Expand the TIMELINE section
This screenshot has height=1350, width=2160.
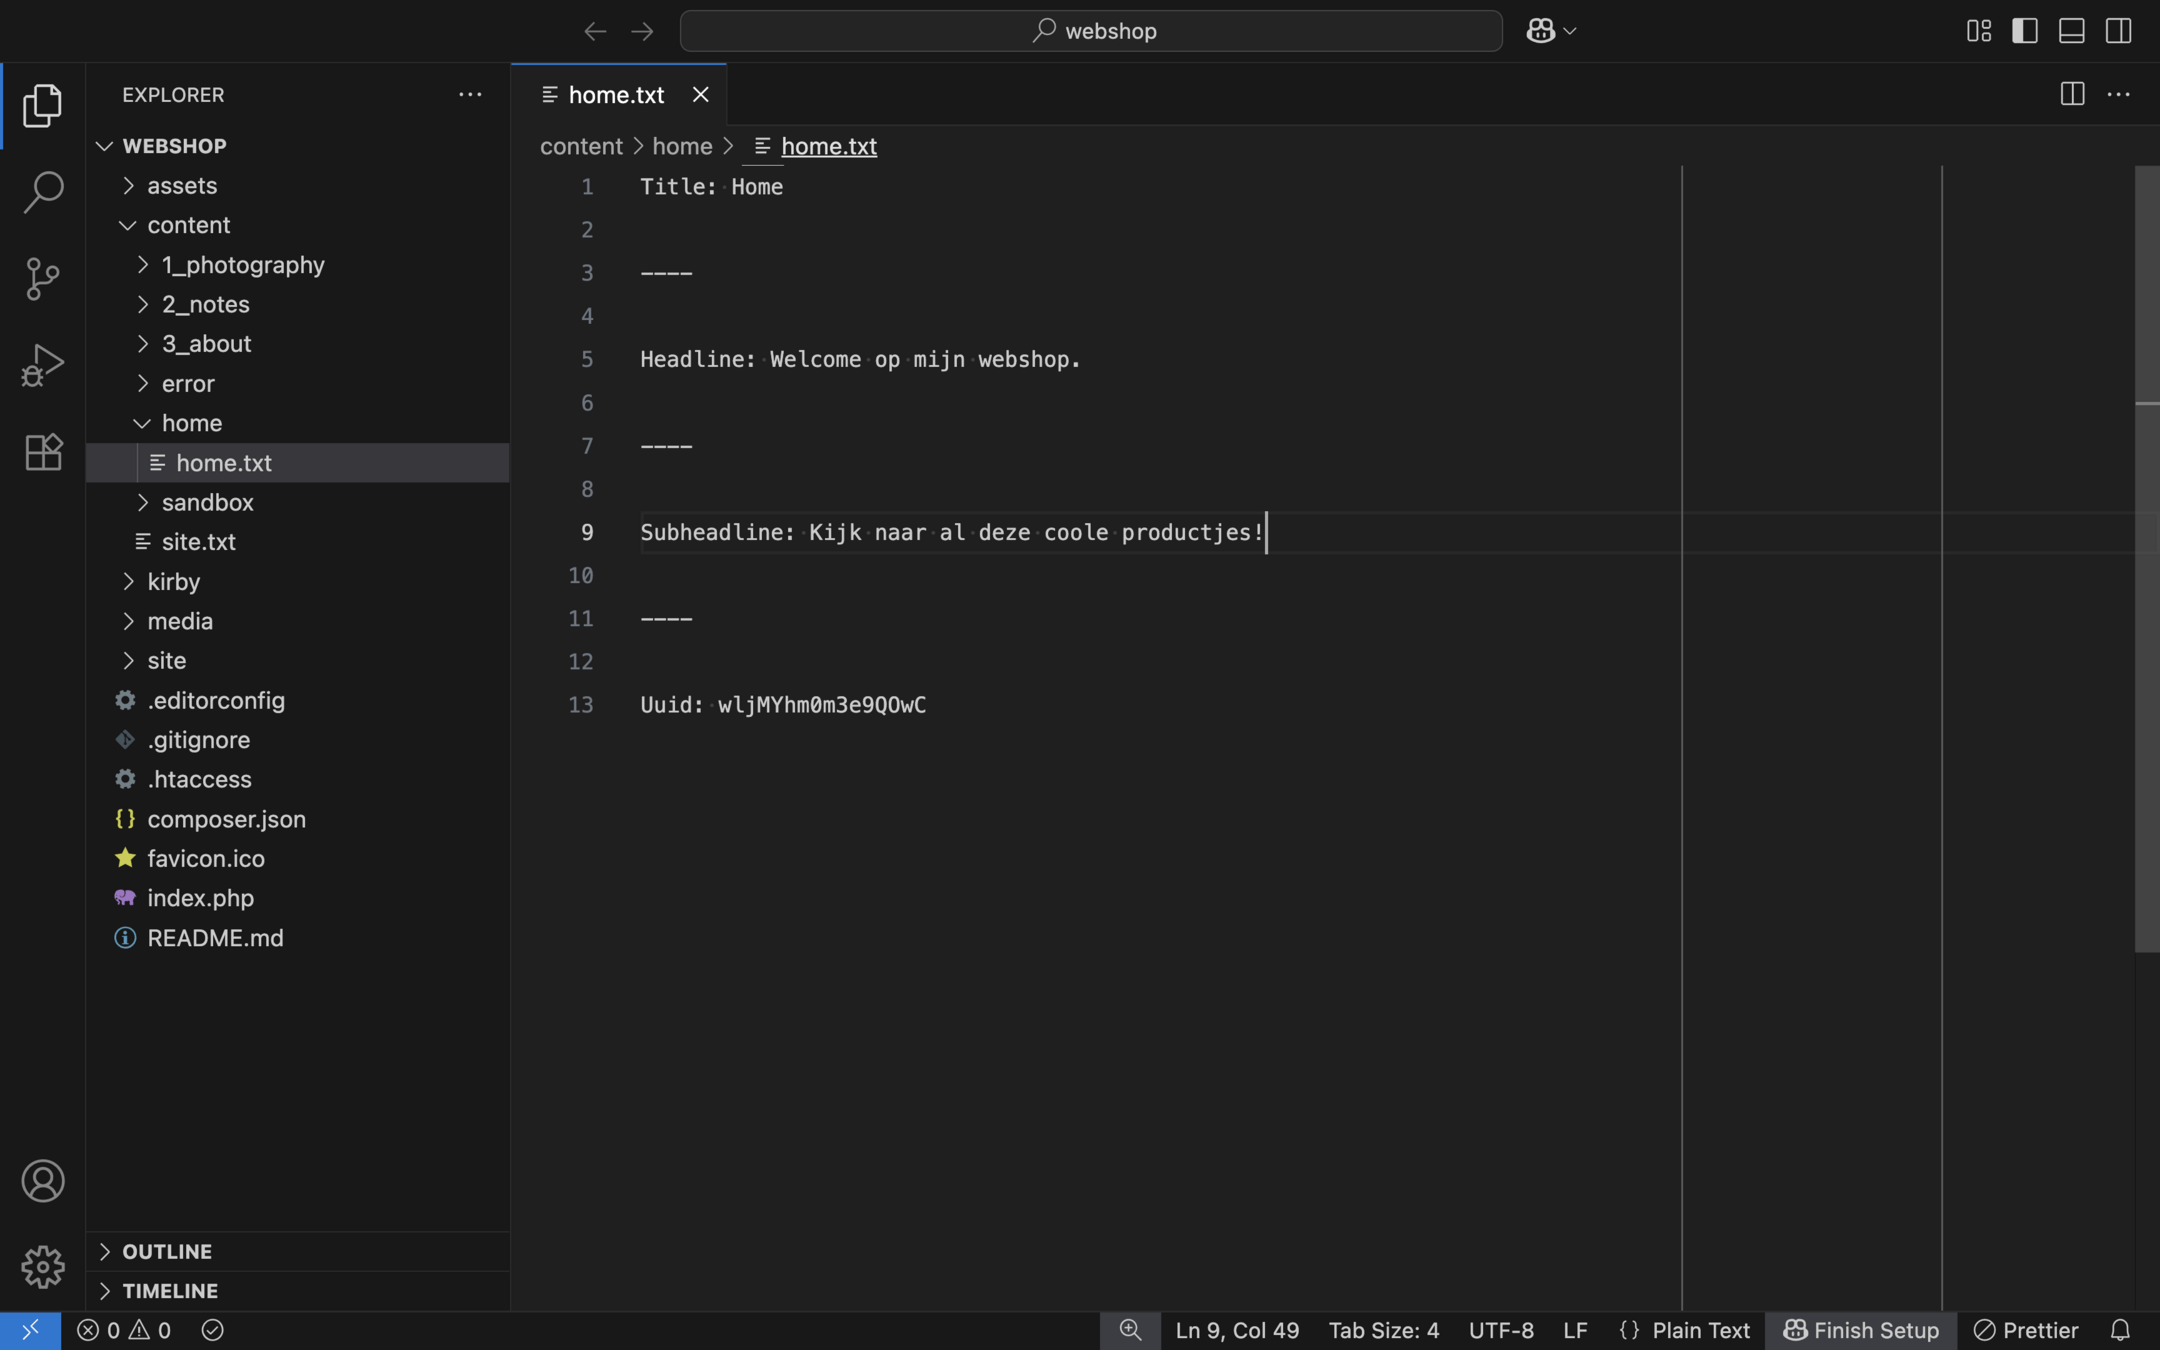click(x=170, y=1291)
